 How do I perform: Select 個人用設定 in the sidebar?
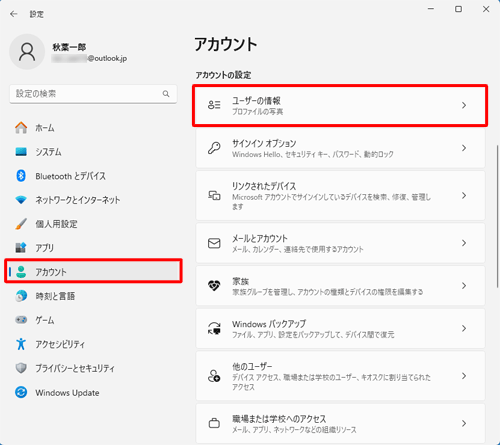click(93, 224)
